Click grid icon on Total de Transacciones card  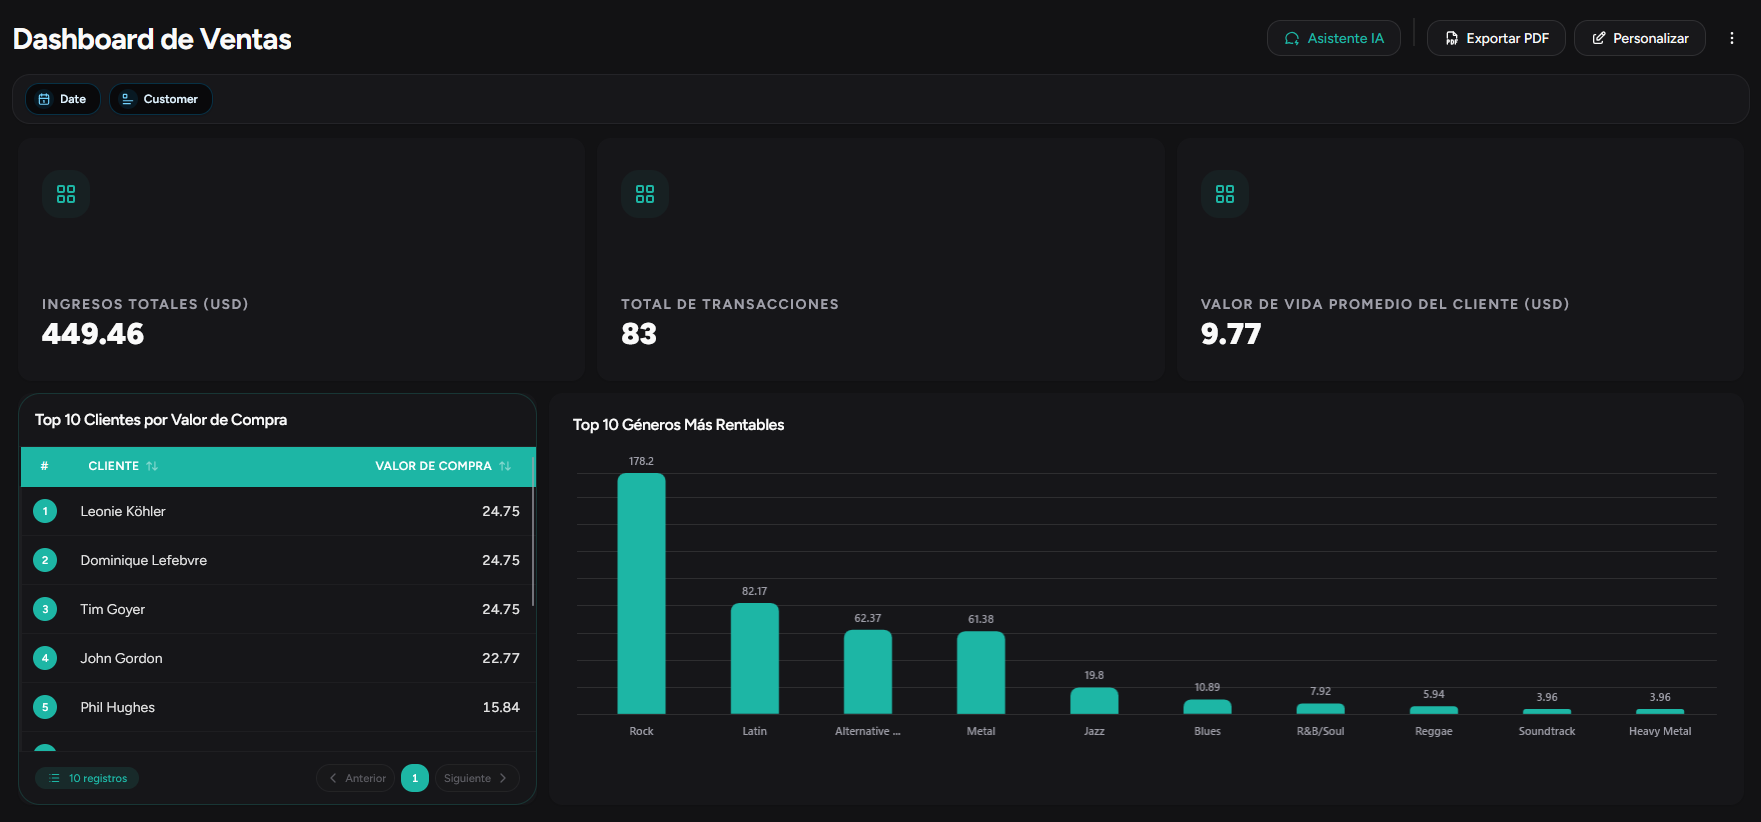[x=645, y=194]
